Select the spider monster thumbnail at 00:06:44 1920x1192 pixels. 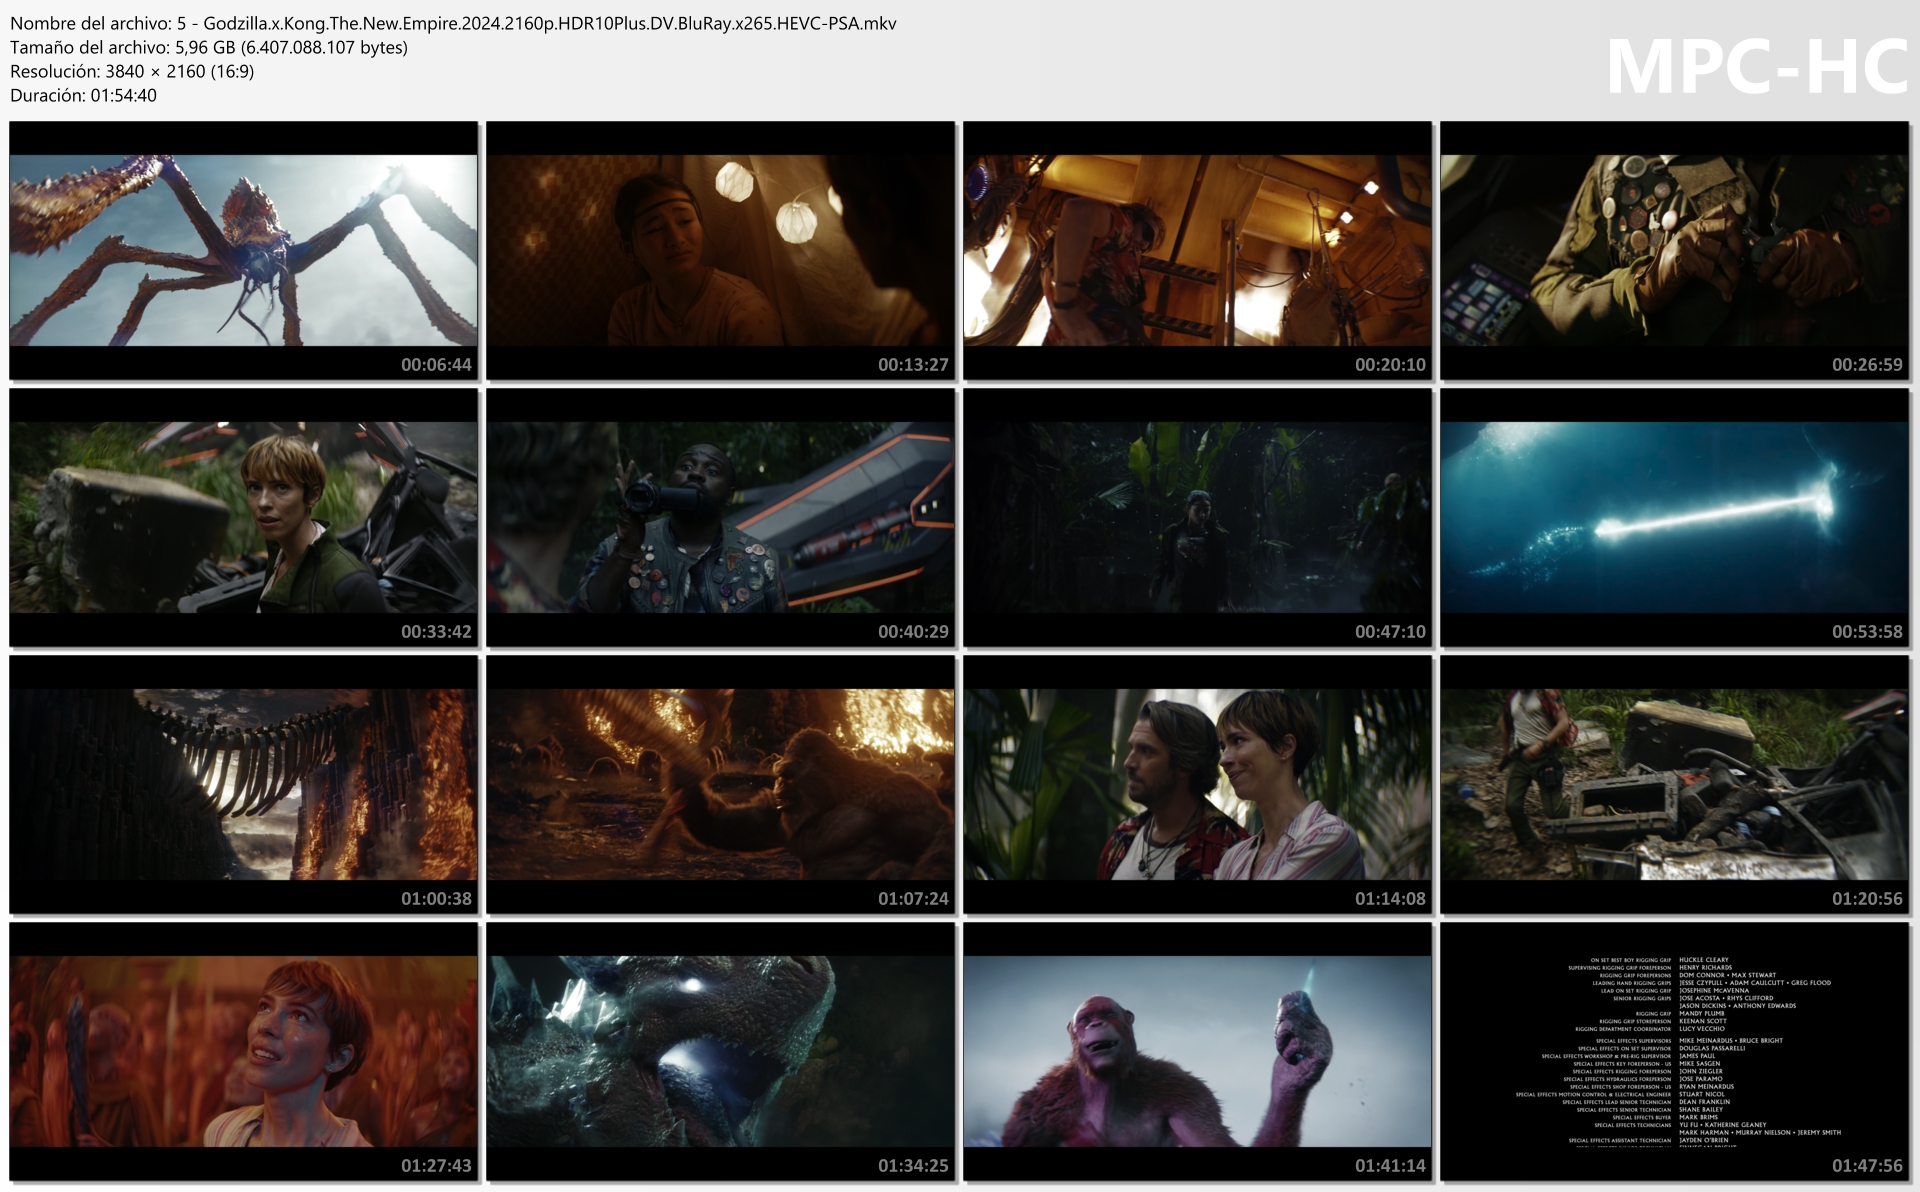point(244,250)
